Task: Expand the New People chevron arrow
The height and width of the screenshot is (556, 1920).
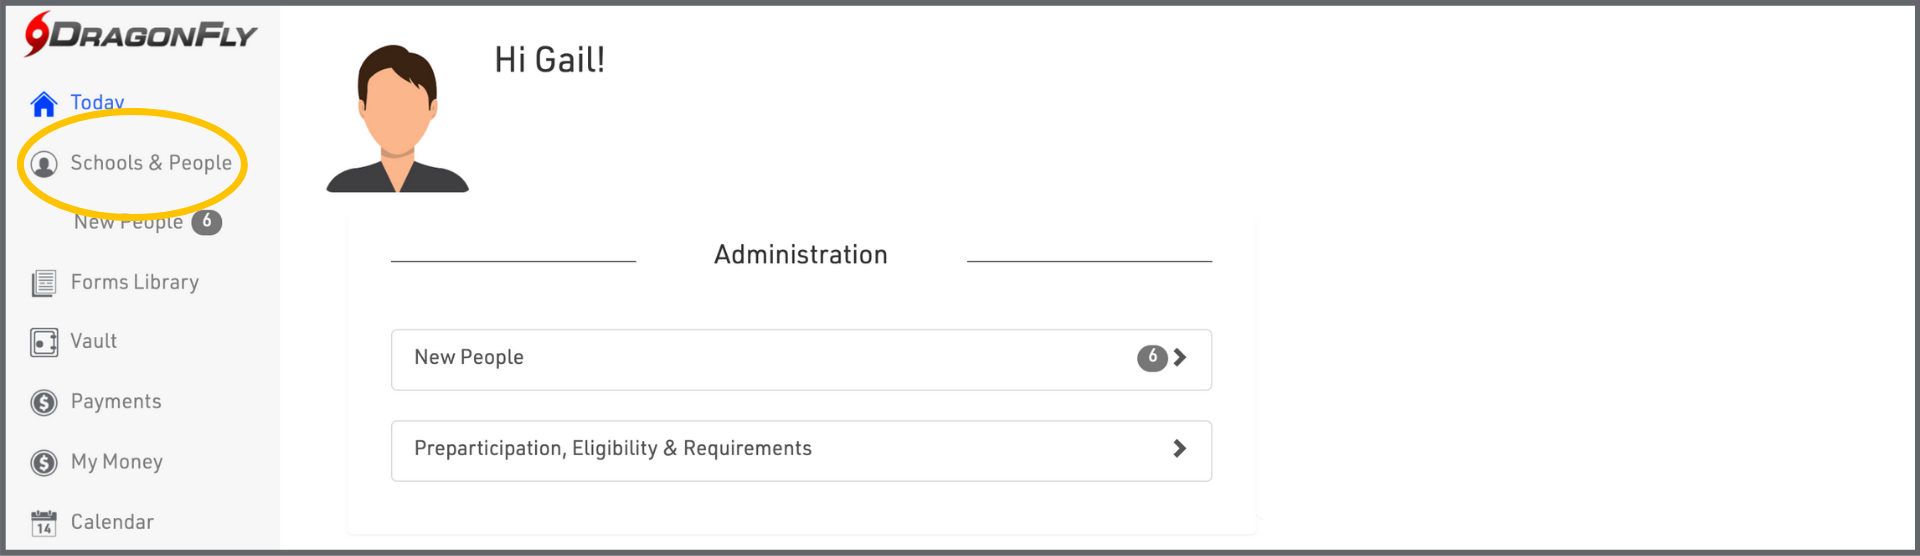Action: pyautogui.click(x=1180, y=358)
